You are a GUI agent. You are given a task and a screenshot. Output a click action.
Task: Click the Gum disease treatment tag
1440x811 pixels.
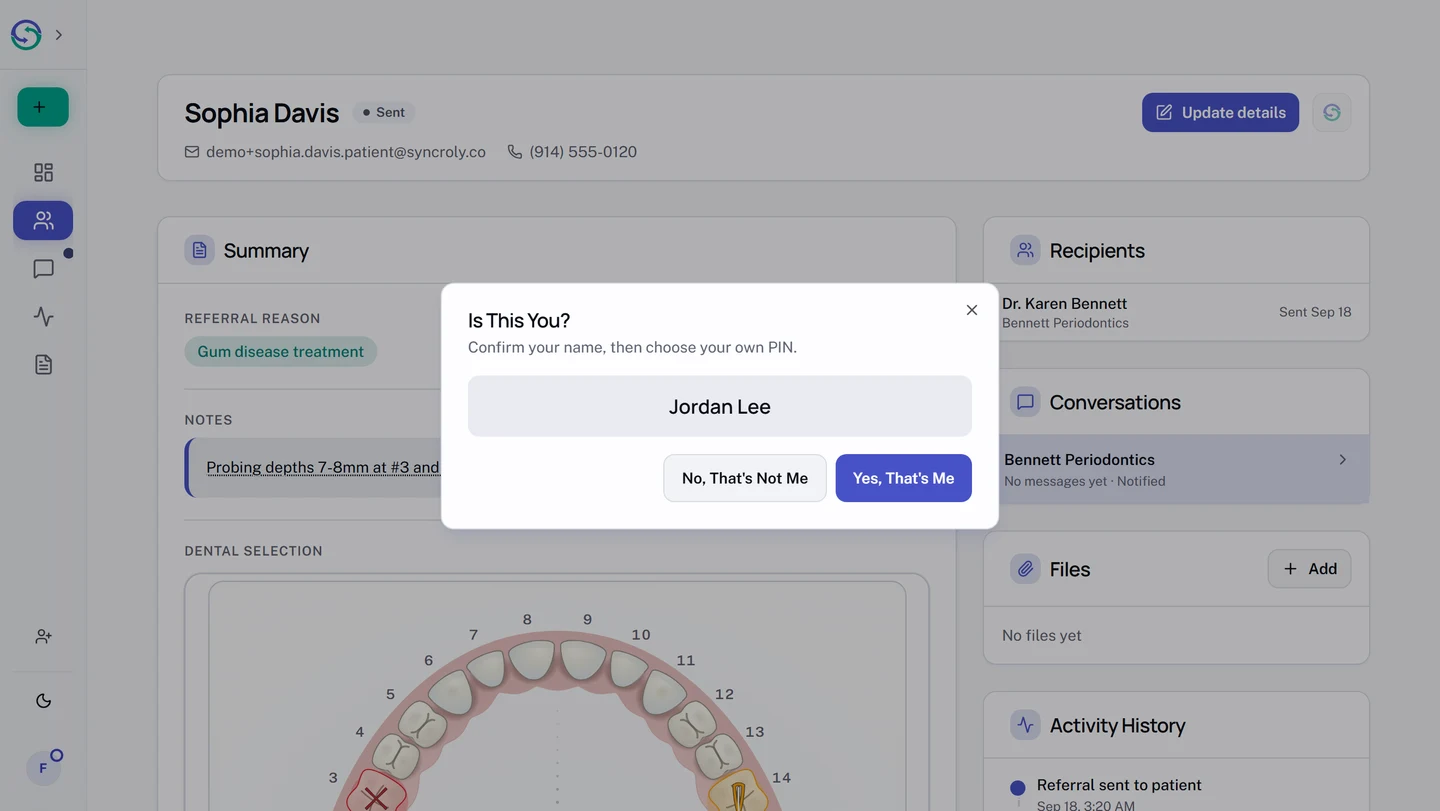280,352
